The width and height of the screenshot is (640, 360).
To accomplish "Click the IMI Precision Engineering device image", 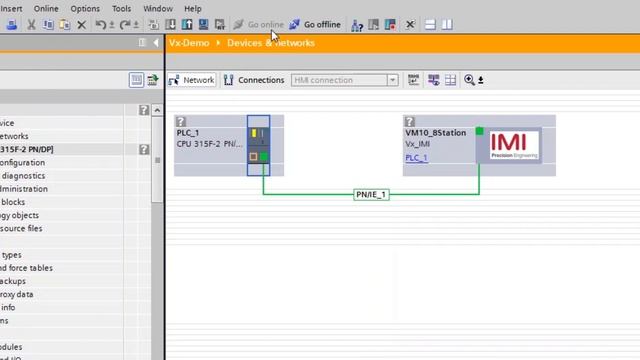I will (513, 145).
